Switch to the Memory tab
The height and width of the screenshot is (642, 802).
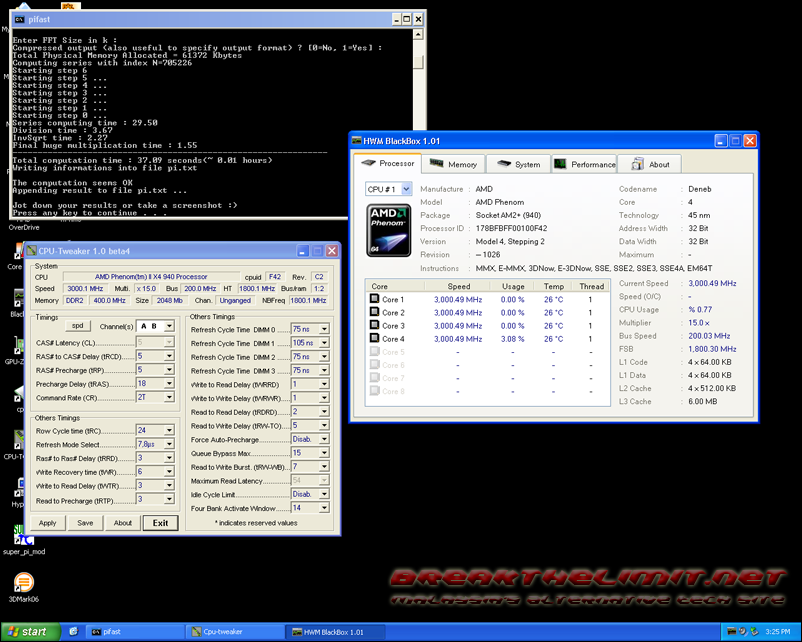pos(453,164)
